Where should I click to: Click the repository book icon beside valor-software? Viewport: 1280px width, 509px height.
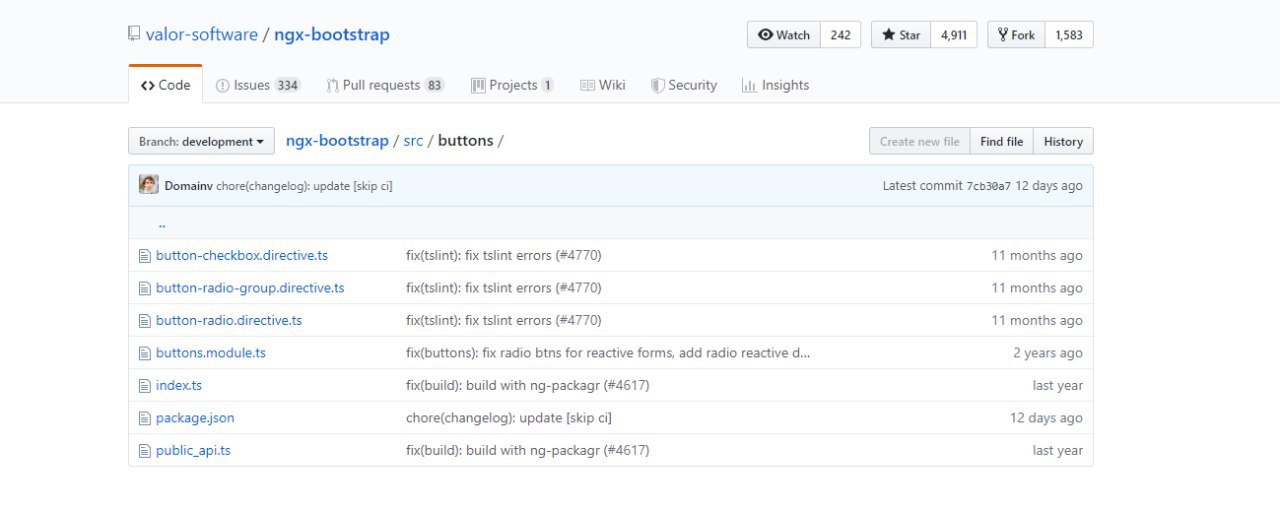134,34
